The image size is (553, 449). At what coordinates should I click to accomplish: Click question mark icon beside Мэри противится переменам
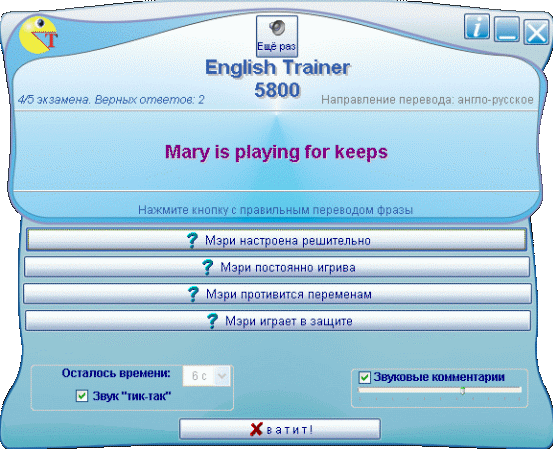click(193, 294)
